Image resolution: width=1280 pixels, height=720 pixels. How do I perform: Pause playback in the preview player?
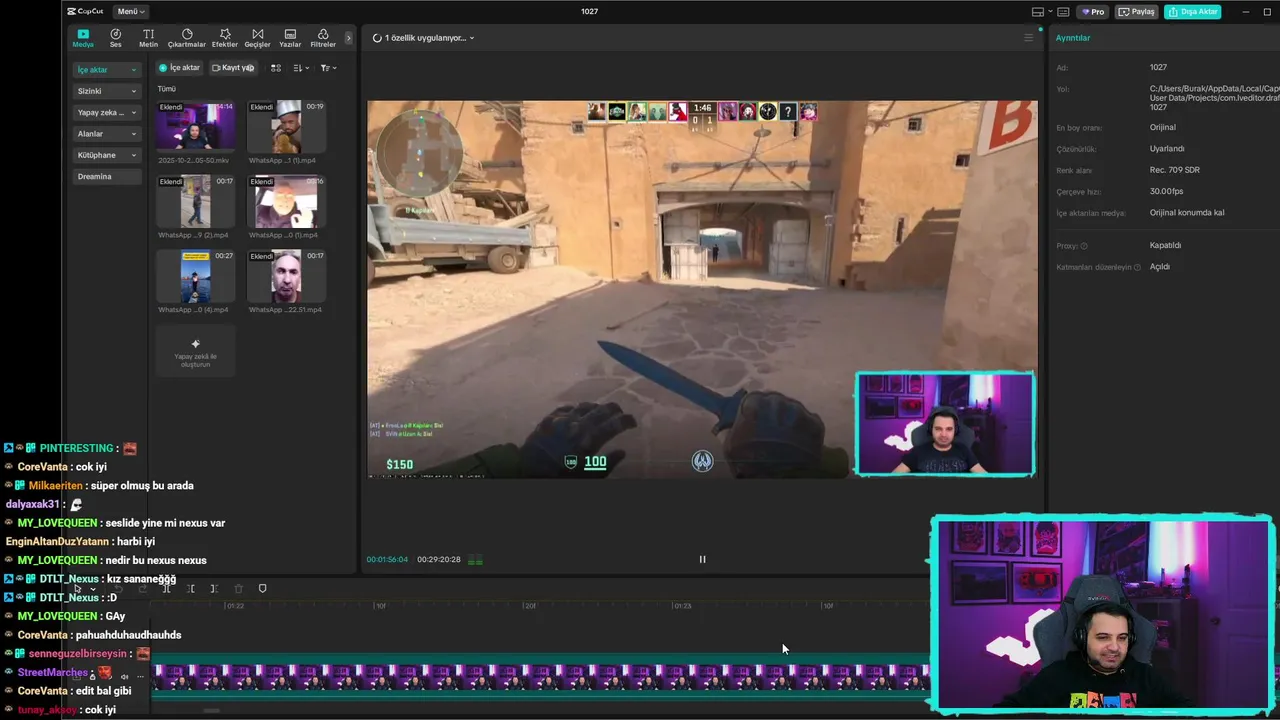702,559
